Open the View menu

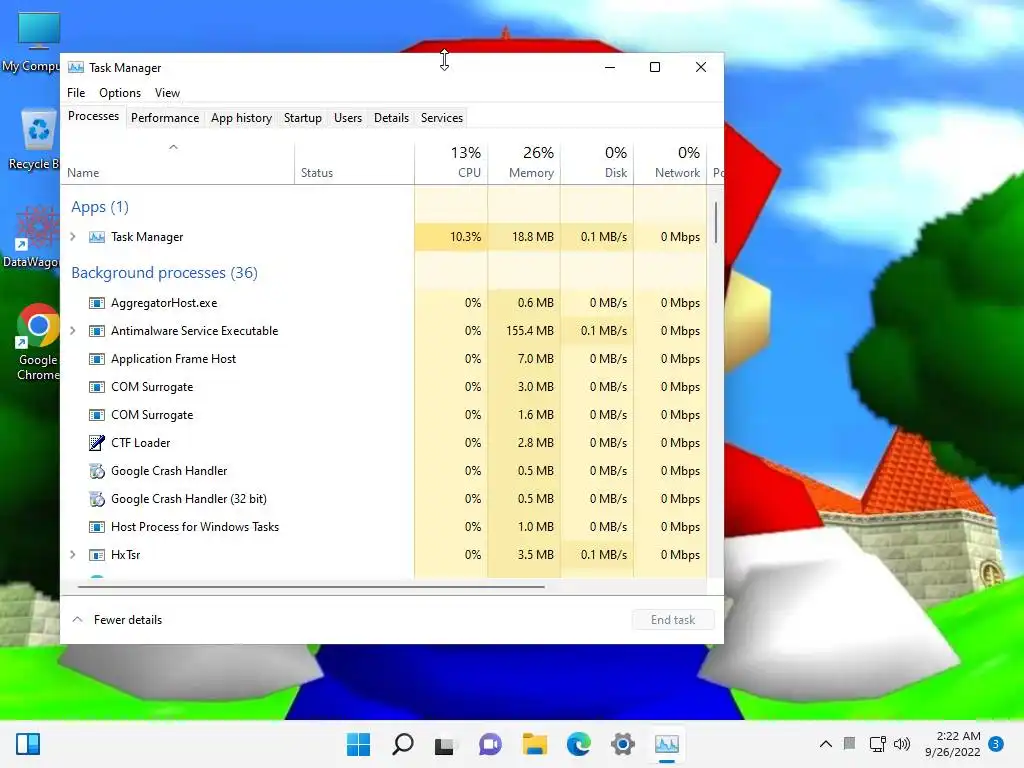pos(167,93)
